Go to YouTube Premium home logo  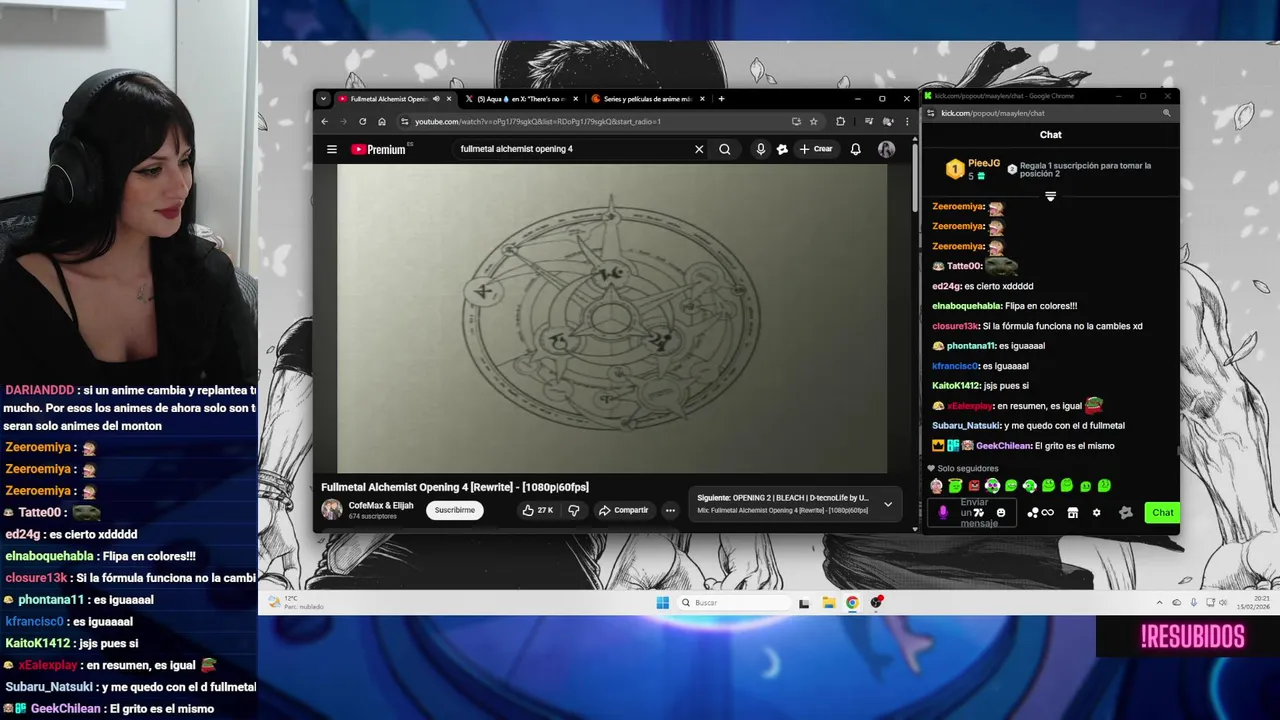click(379, 149)
